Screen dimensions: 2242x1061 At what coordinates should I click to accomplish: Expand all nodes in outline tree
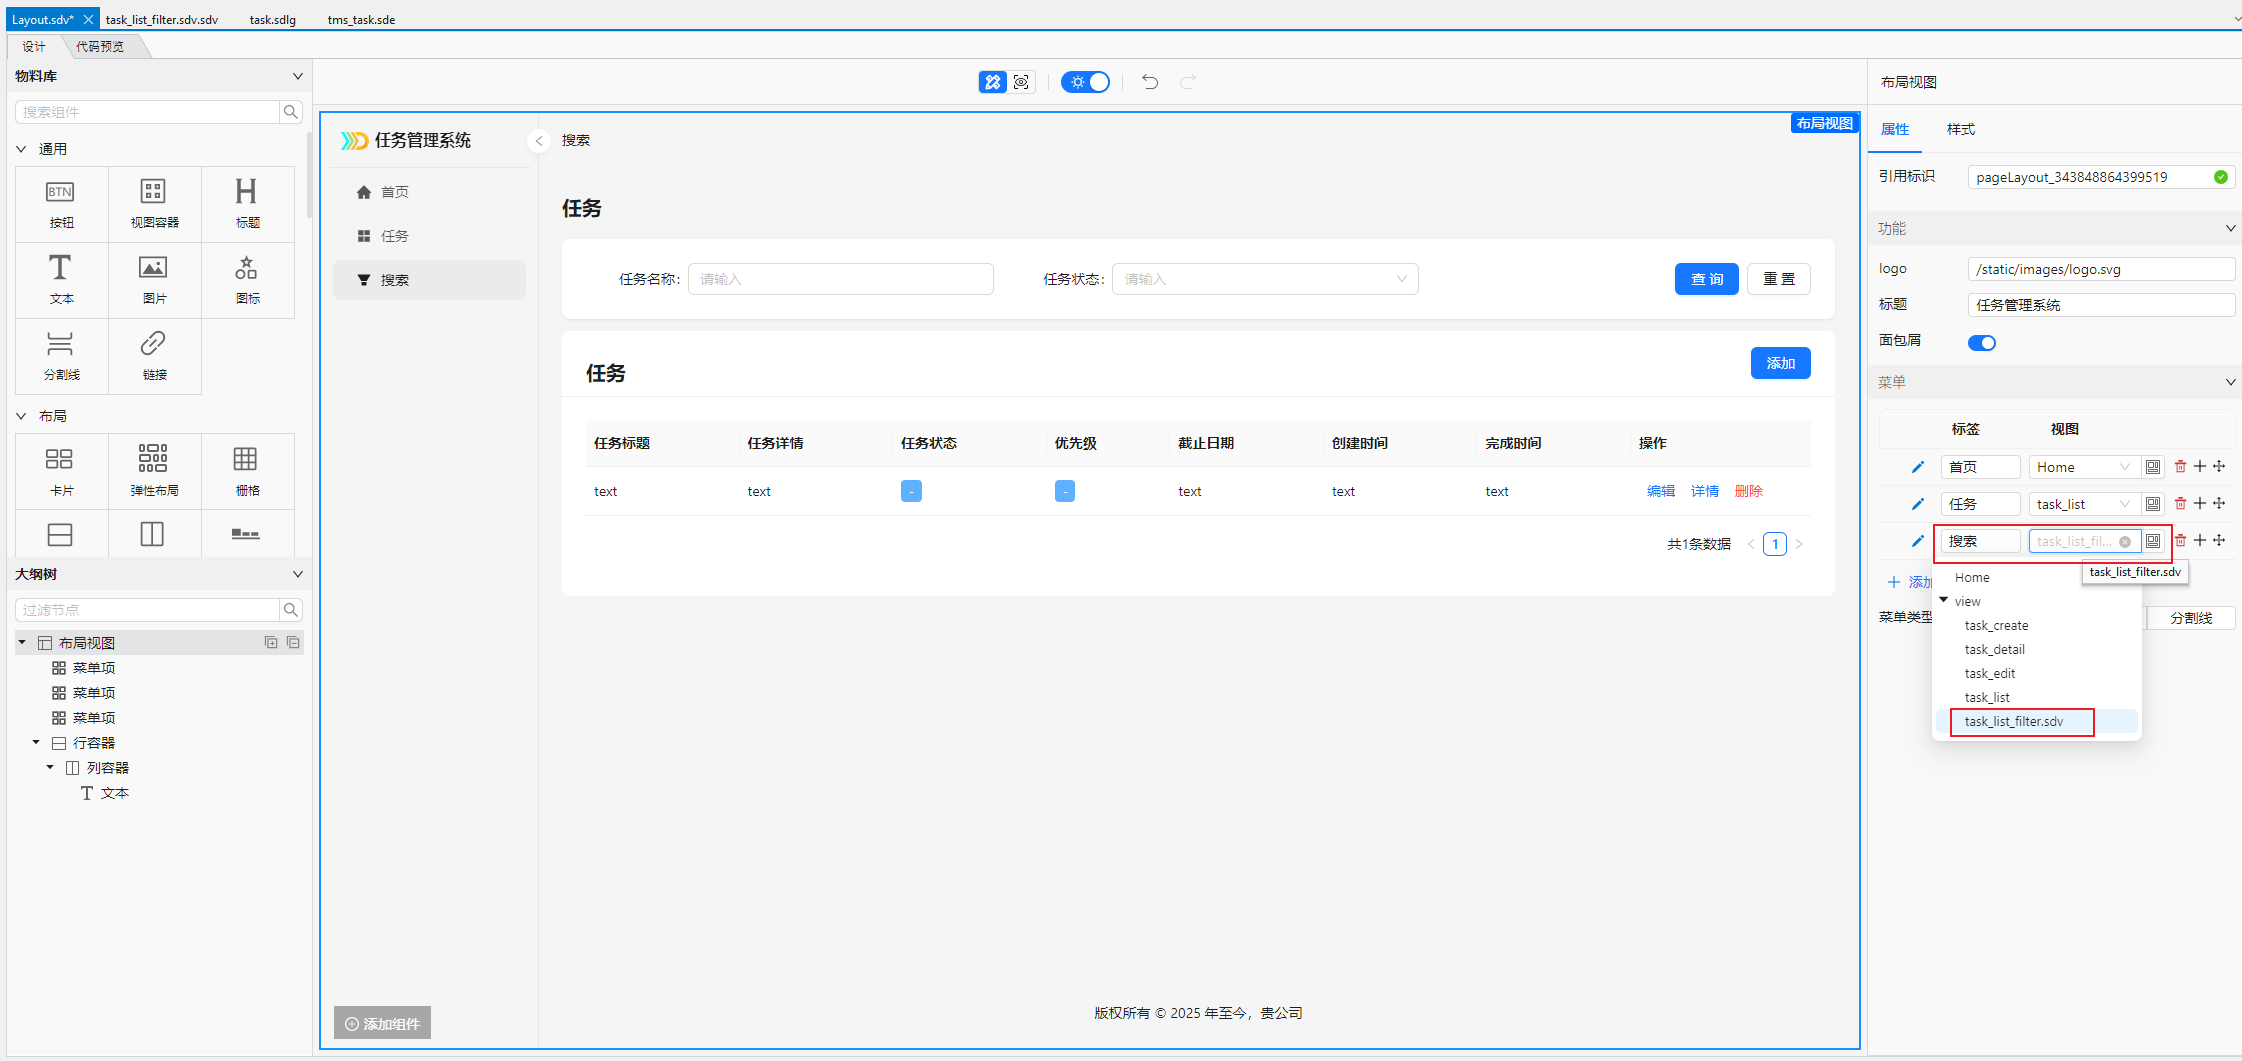pyautogui.click(x=271, y=642)
